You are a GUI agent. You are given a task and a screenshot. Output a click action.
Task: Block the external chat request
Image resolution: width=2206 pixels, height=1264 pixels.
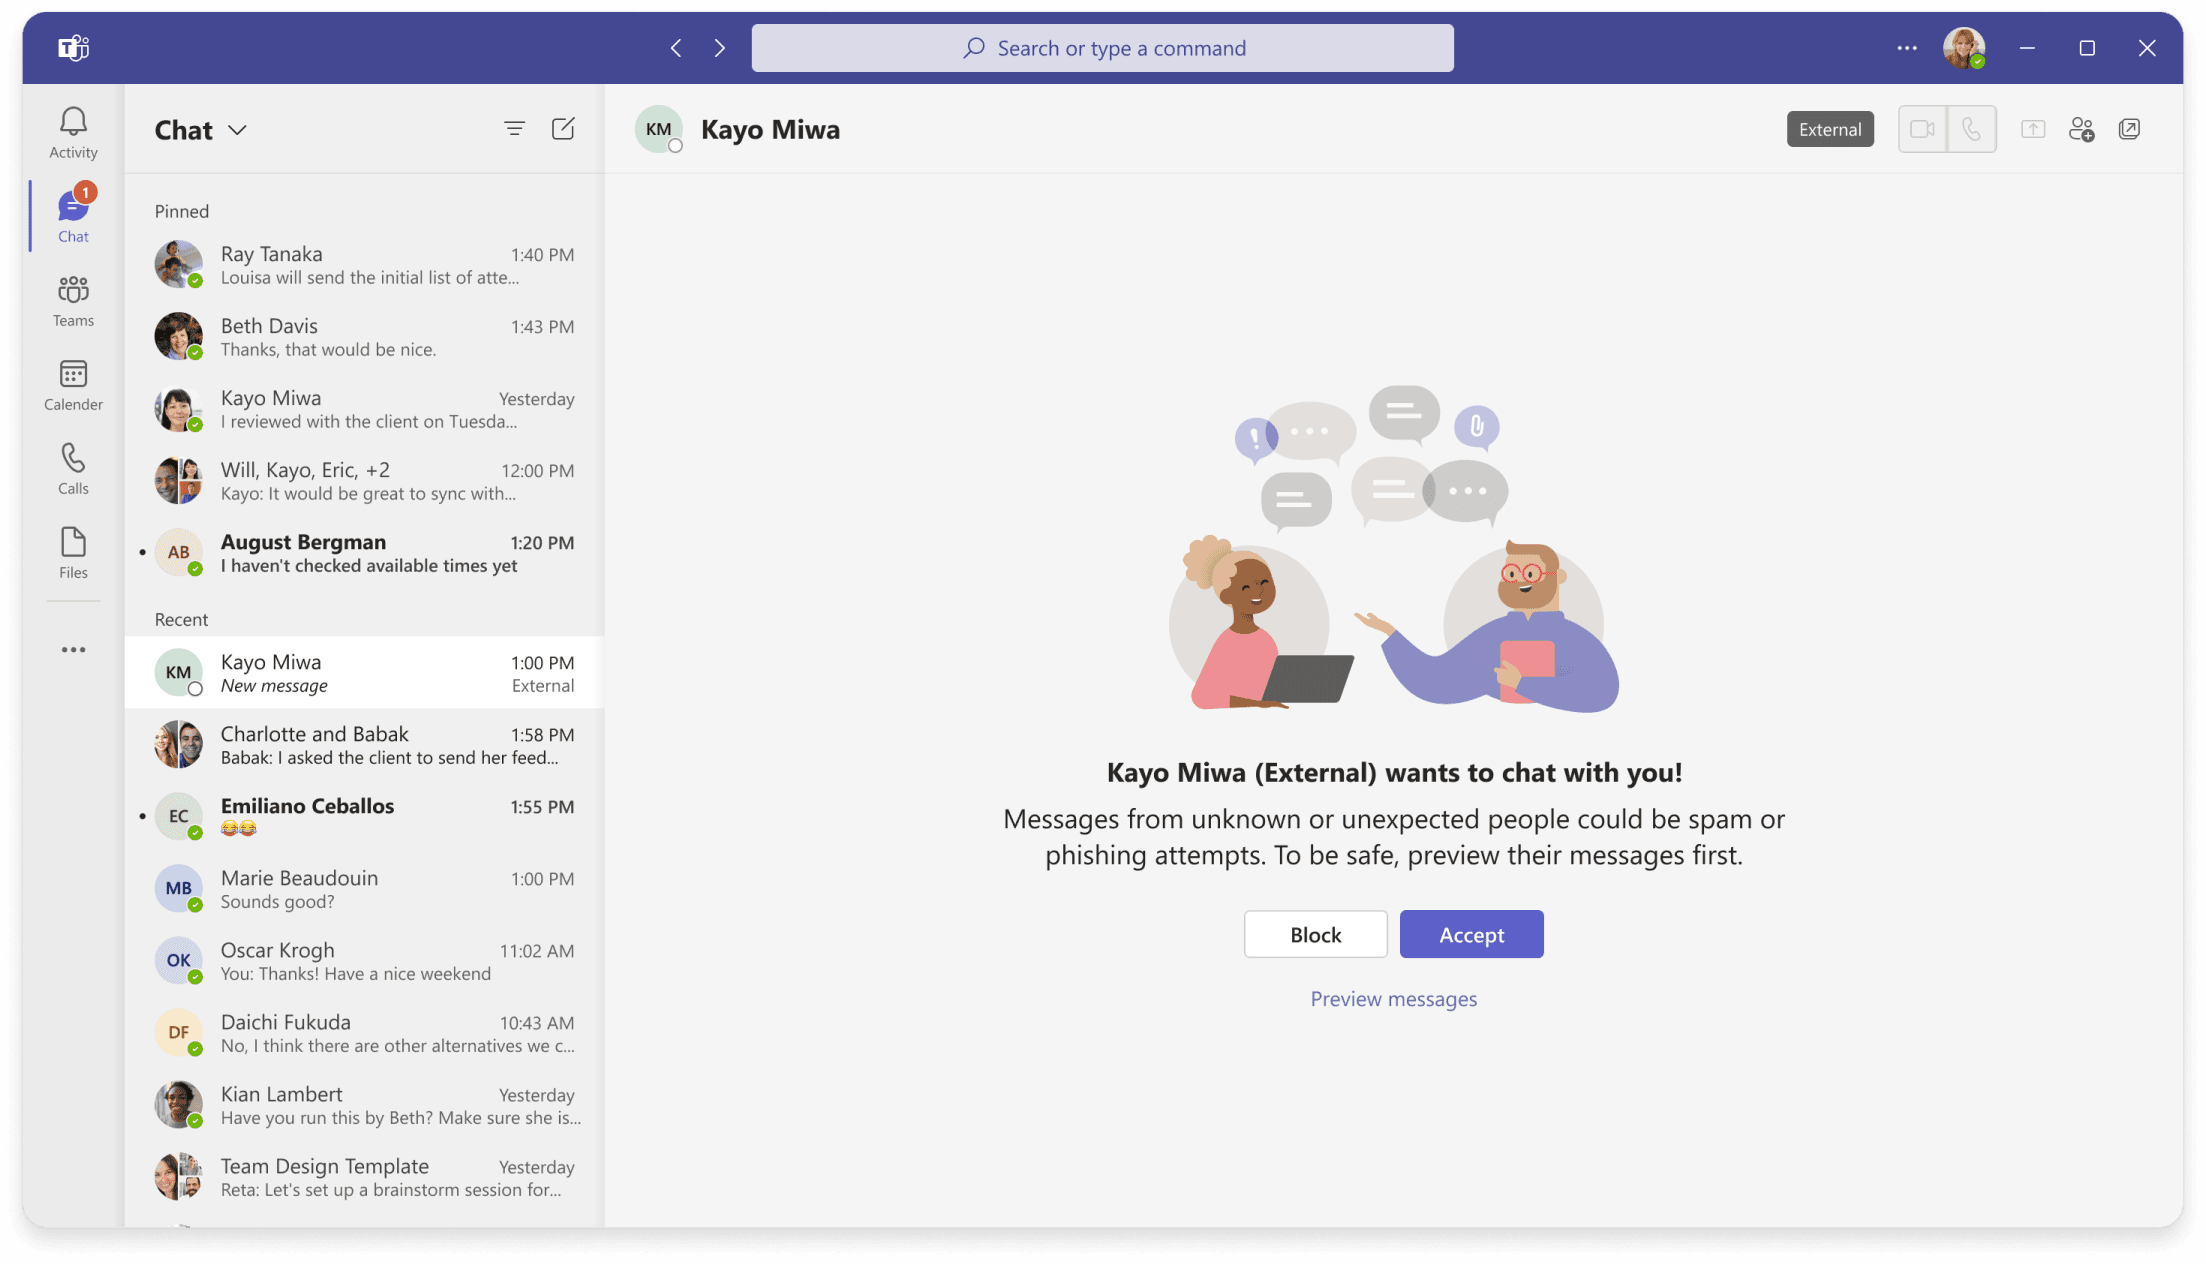(x=1315, y=934)
